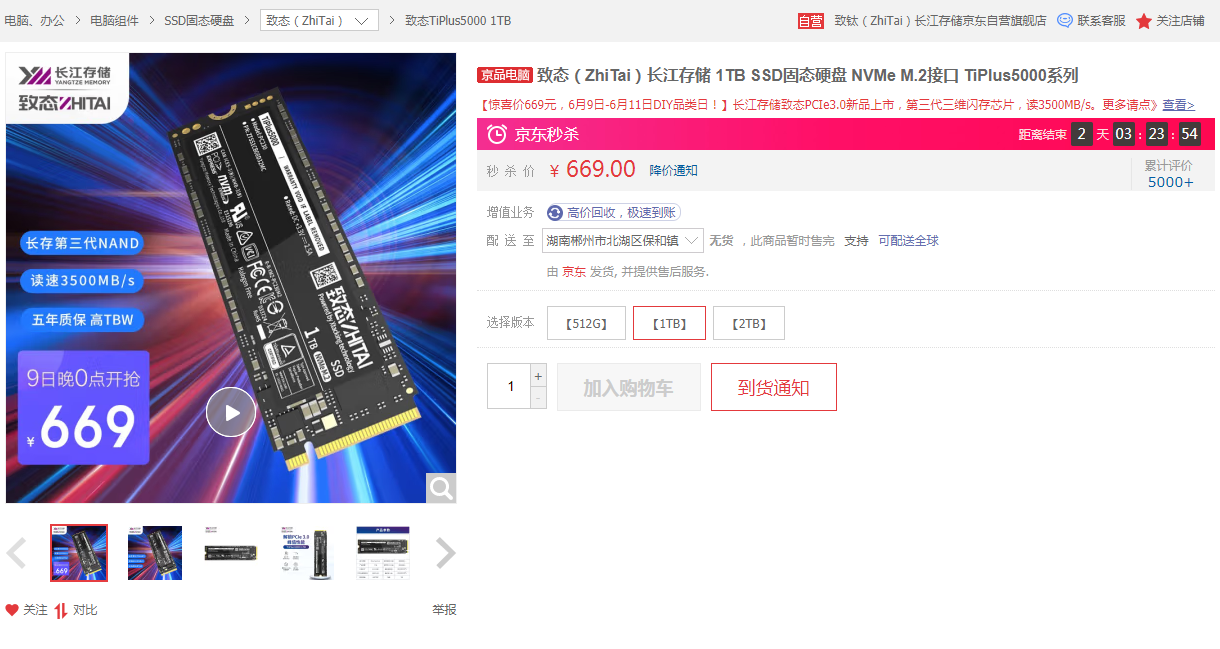
Task: Open the 降价通知 price drop link
Action: pyautogui.click(x=674, y=170)
